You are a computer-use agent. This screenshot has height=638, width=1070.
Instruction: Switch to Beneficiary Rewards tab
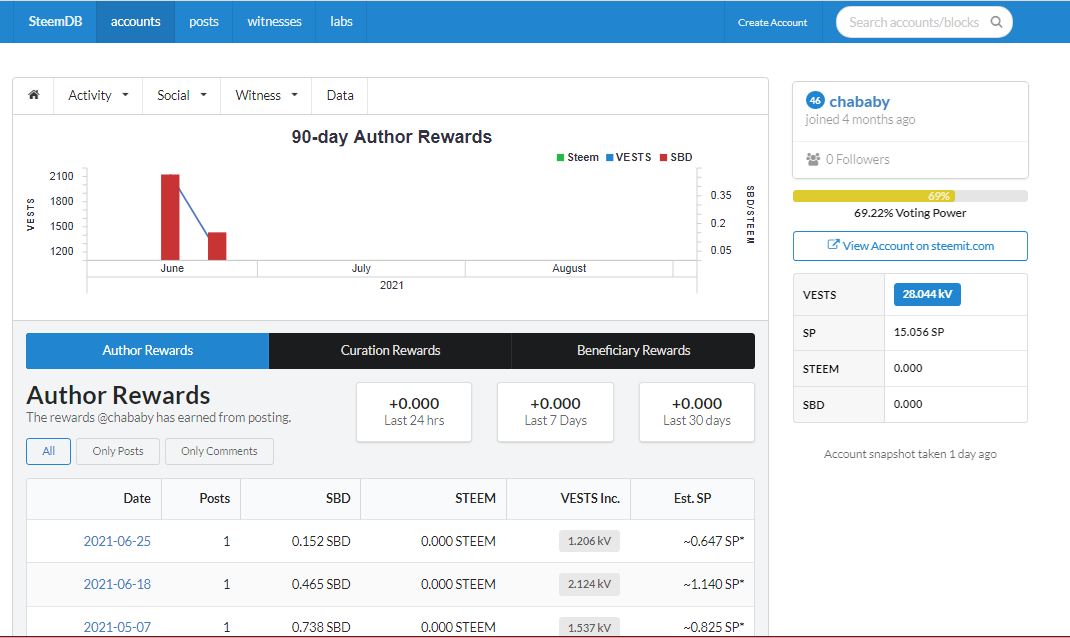pyautogui.click(x=633, y=351)
